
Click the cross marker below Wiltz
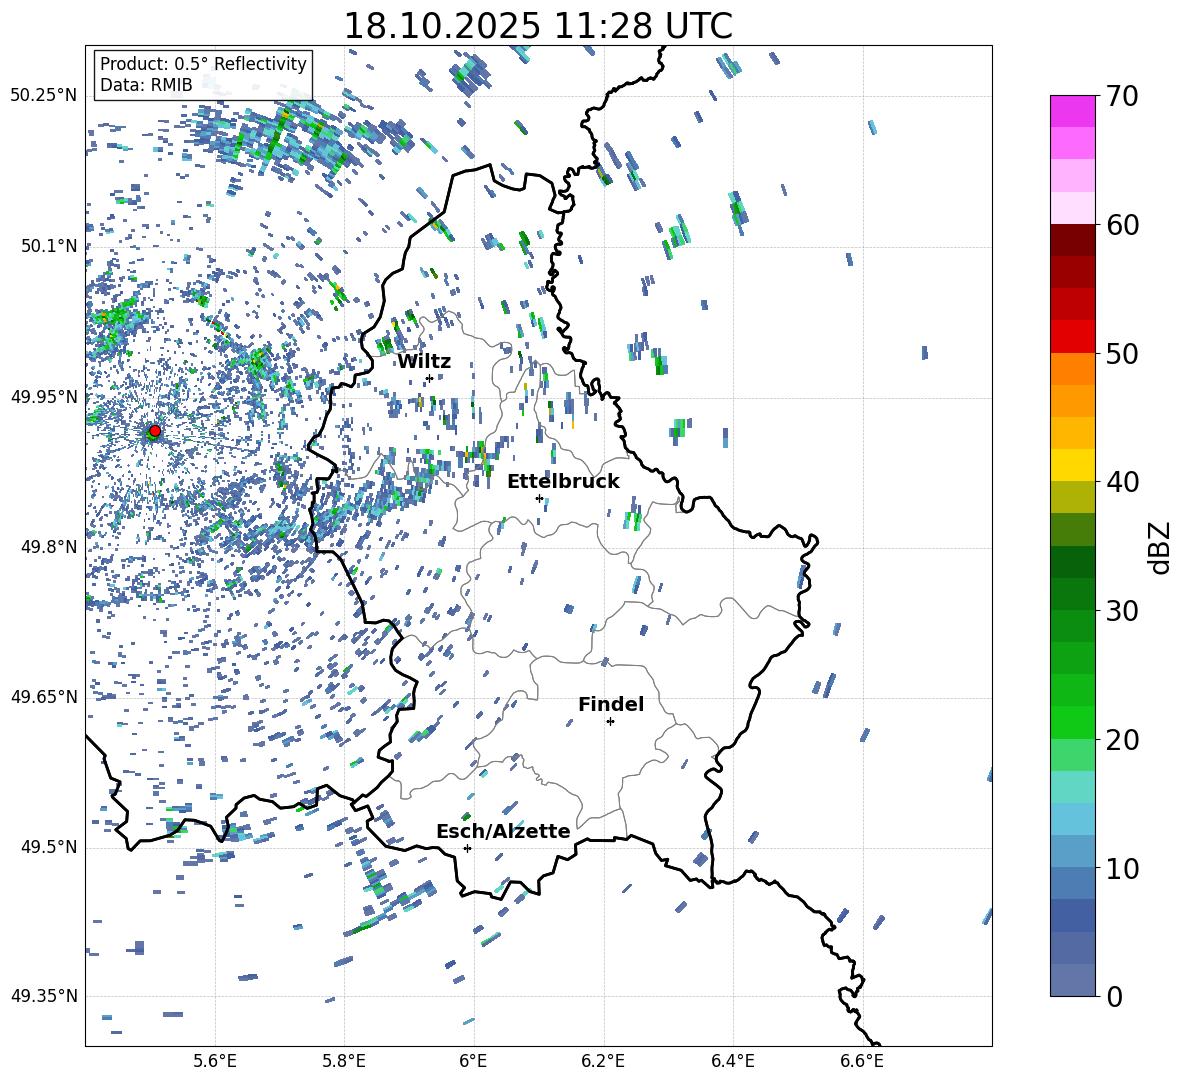click(429, 378)
